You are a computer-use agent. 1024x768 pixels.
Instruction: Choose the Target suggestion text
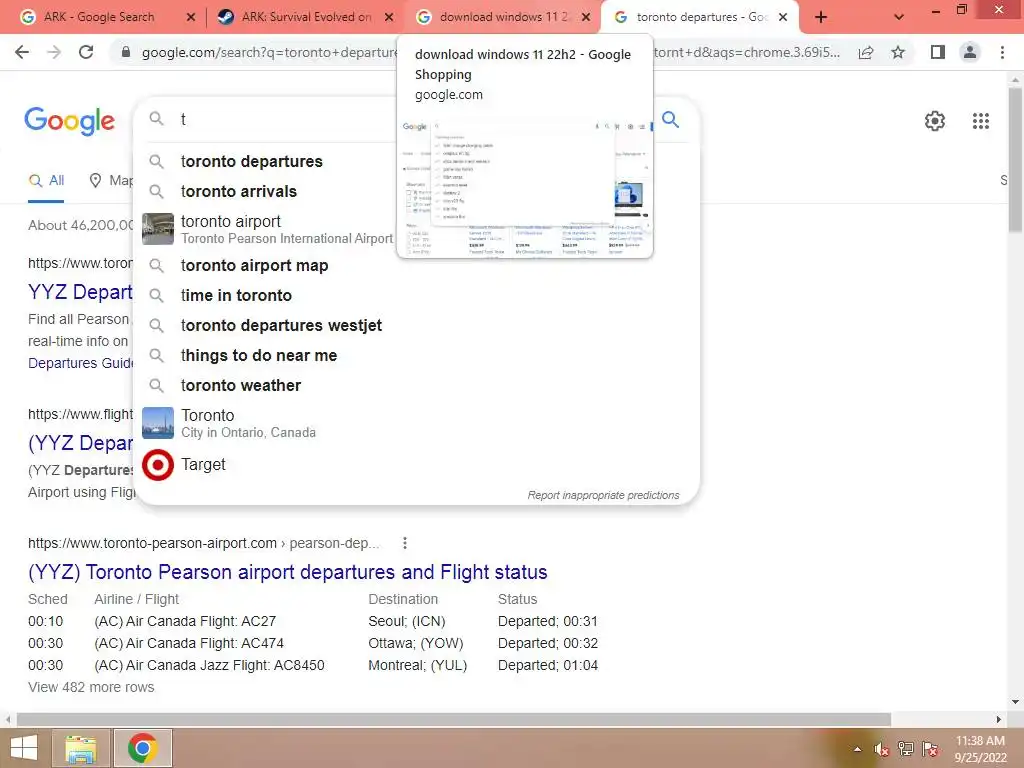coord(203,465)
